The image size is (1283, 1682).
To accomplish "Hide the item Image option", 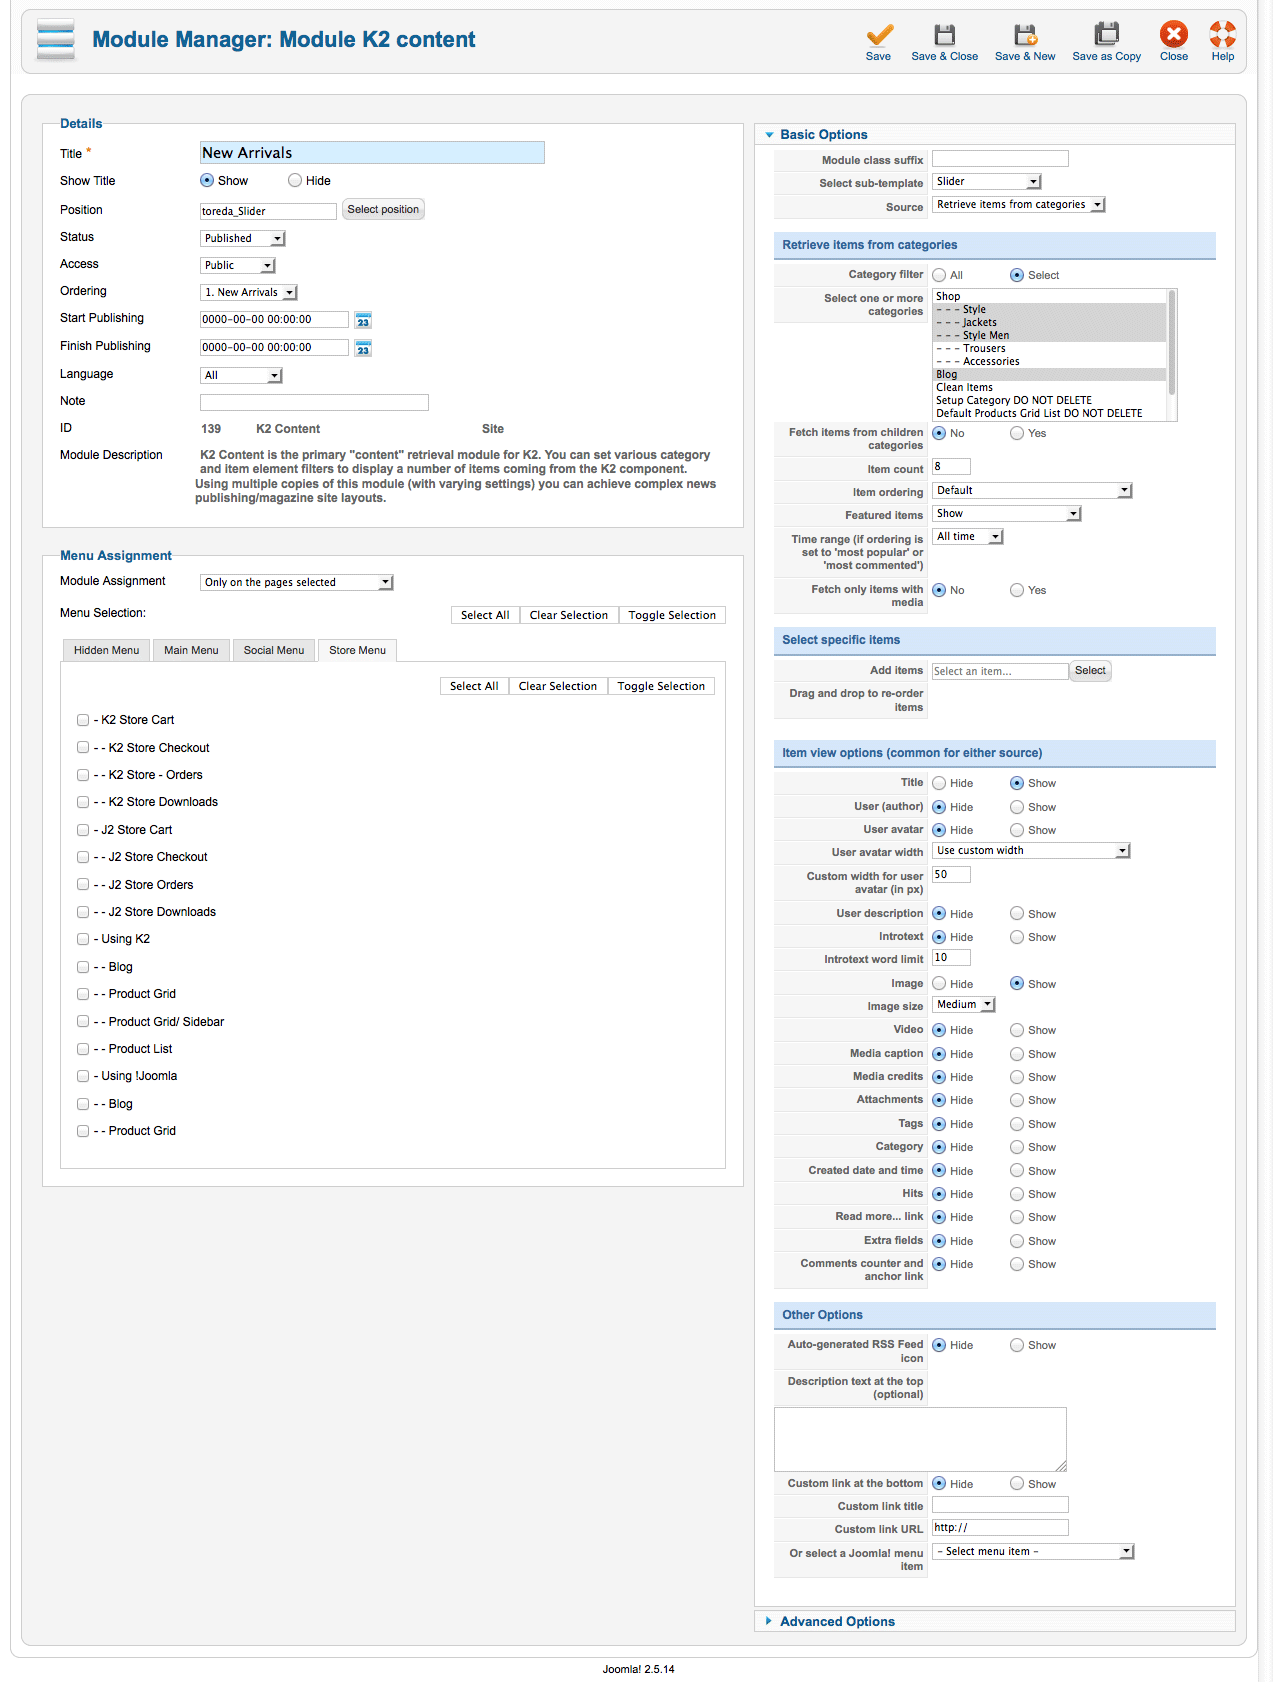I will point(939,984).
